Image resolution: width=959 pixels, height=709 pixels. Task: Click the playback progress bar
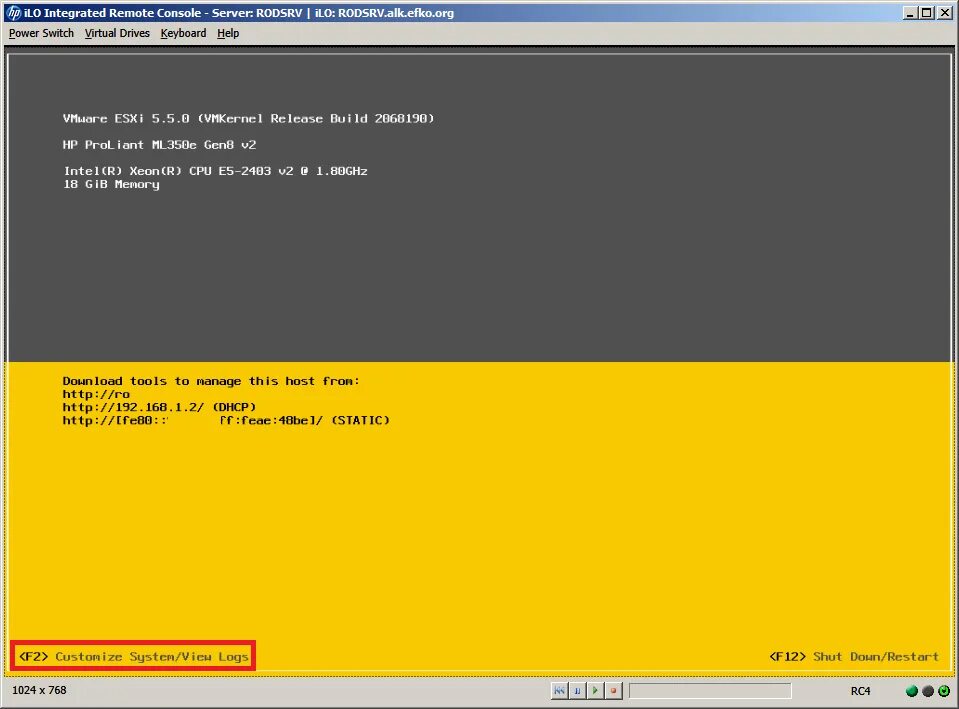[x=710, y=691]
